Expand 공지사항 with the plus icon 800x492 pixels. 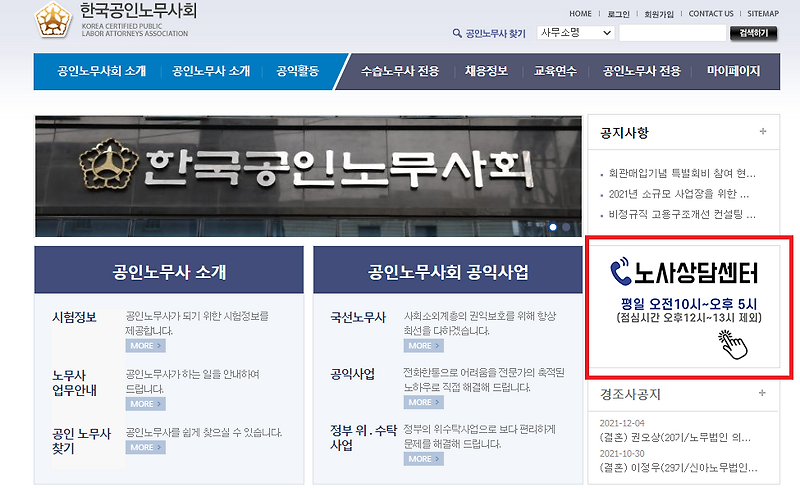[x=763, y=131]
